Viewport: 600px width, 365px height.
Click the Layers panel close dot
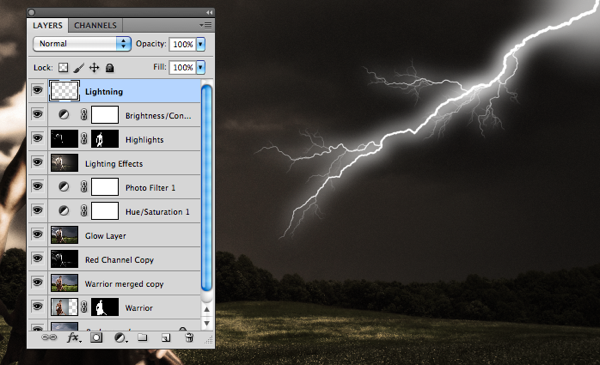click(x=32, y=13)
